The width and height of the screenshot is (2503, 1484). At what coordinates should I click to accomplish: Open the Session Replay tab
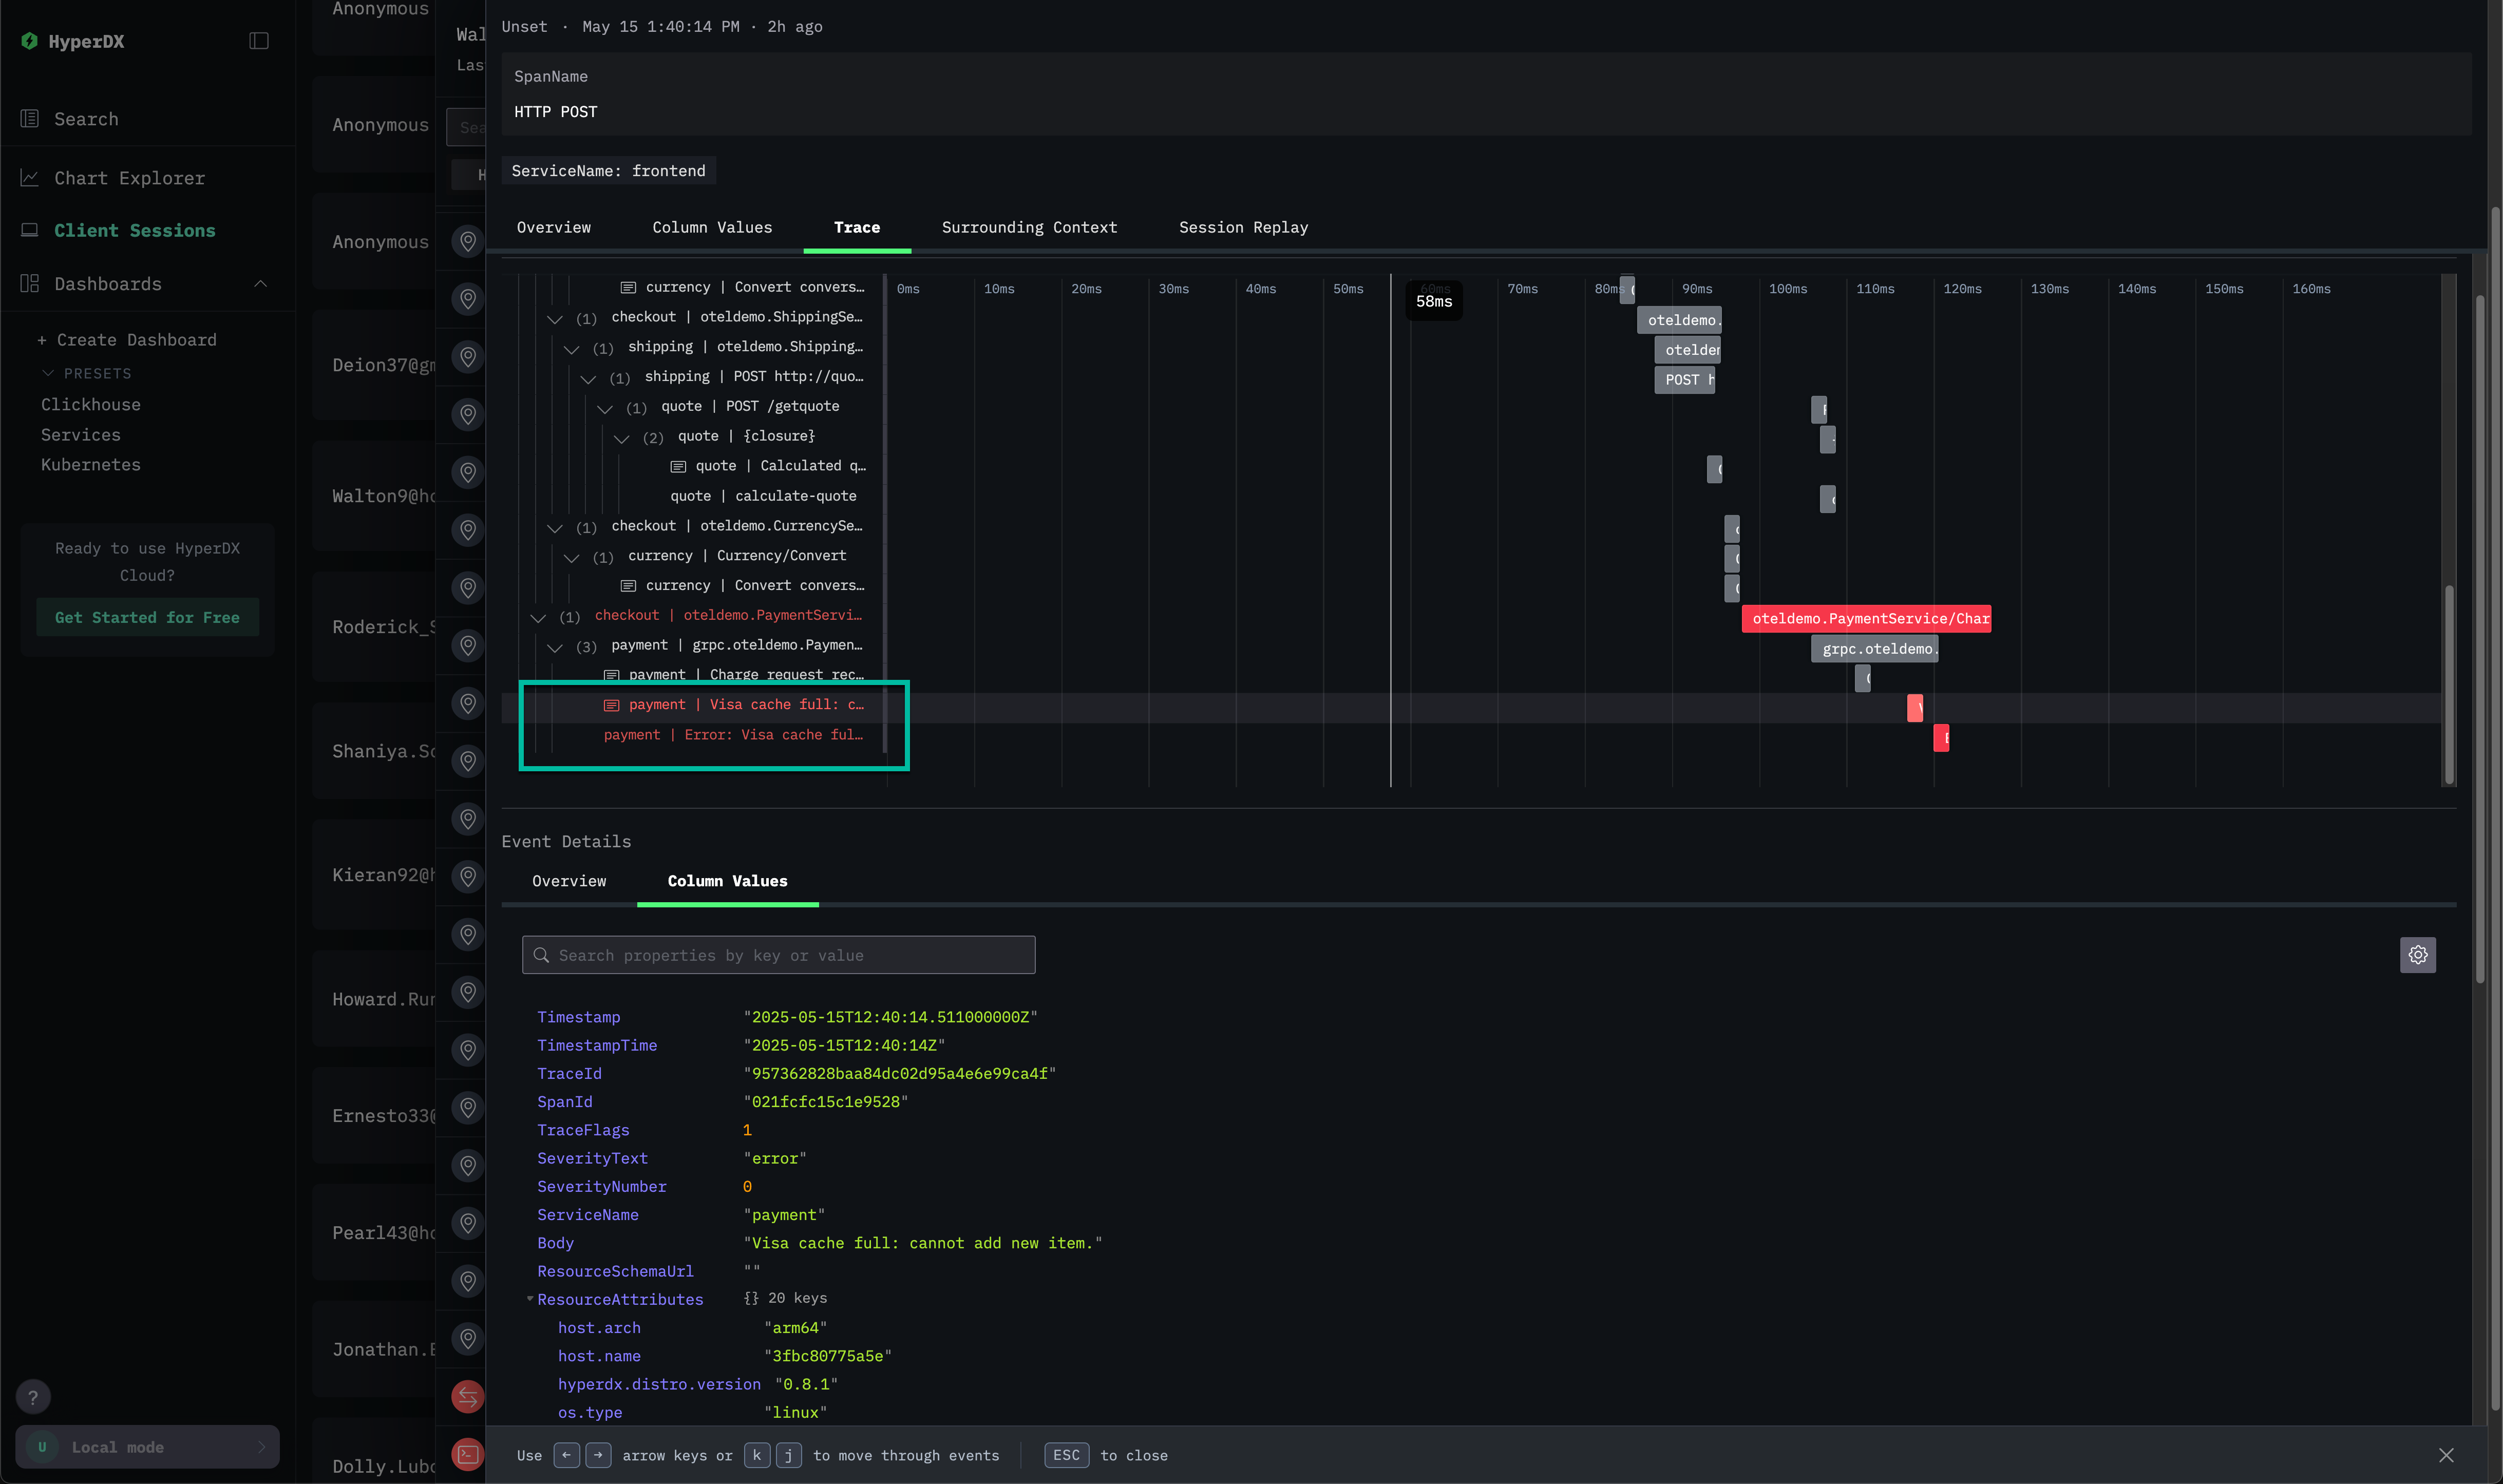tap(1243, 228)
